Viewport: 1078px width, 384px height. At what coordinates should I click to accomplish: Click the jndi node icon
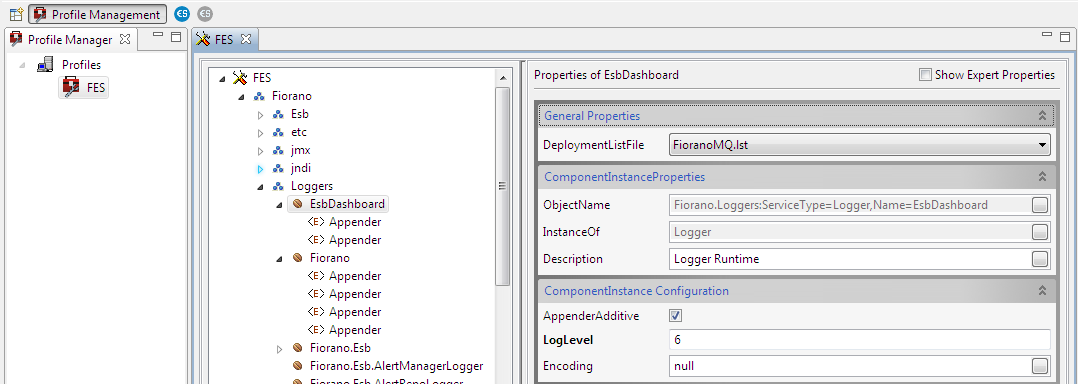[x=278, y=168]
